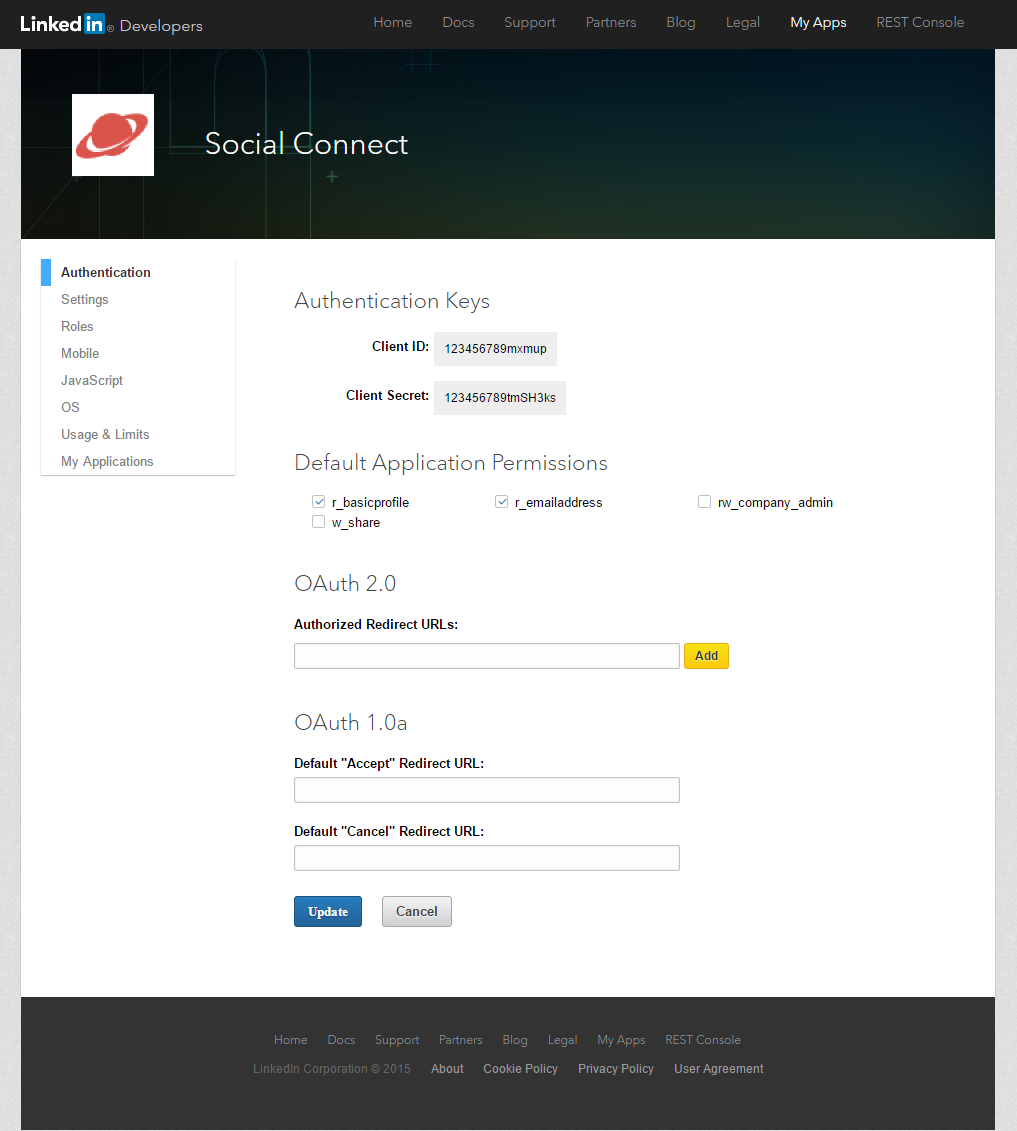Image resolution: width=1017 pixels, height=1131 pixels.
Task: Open Settings in the sidebar
Action: (84, 299)
